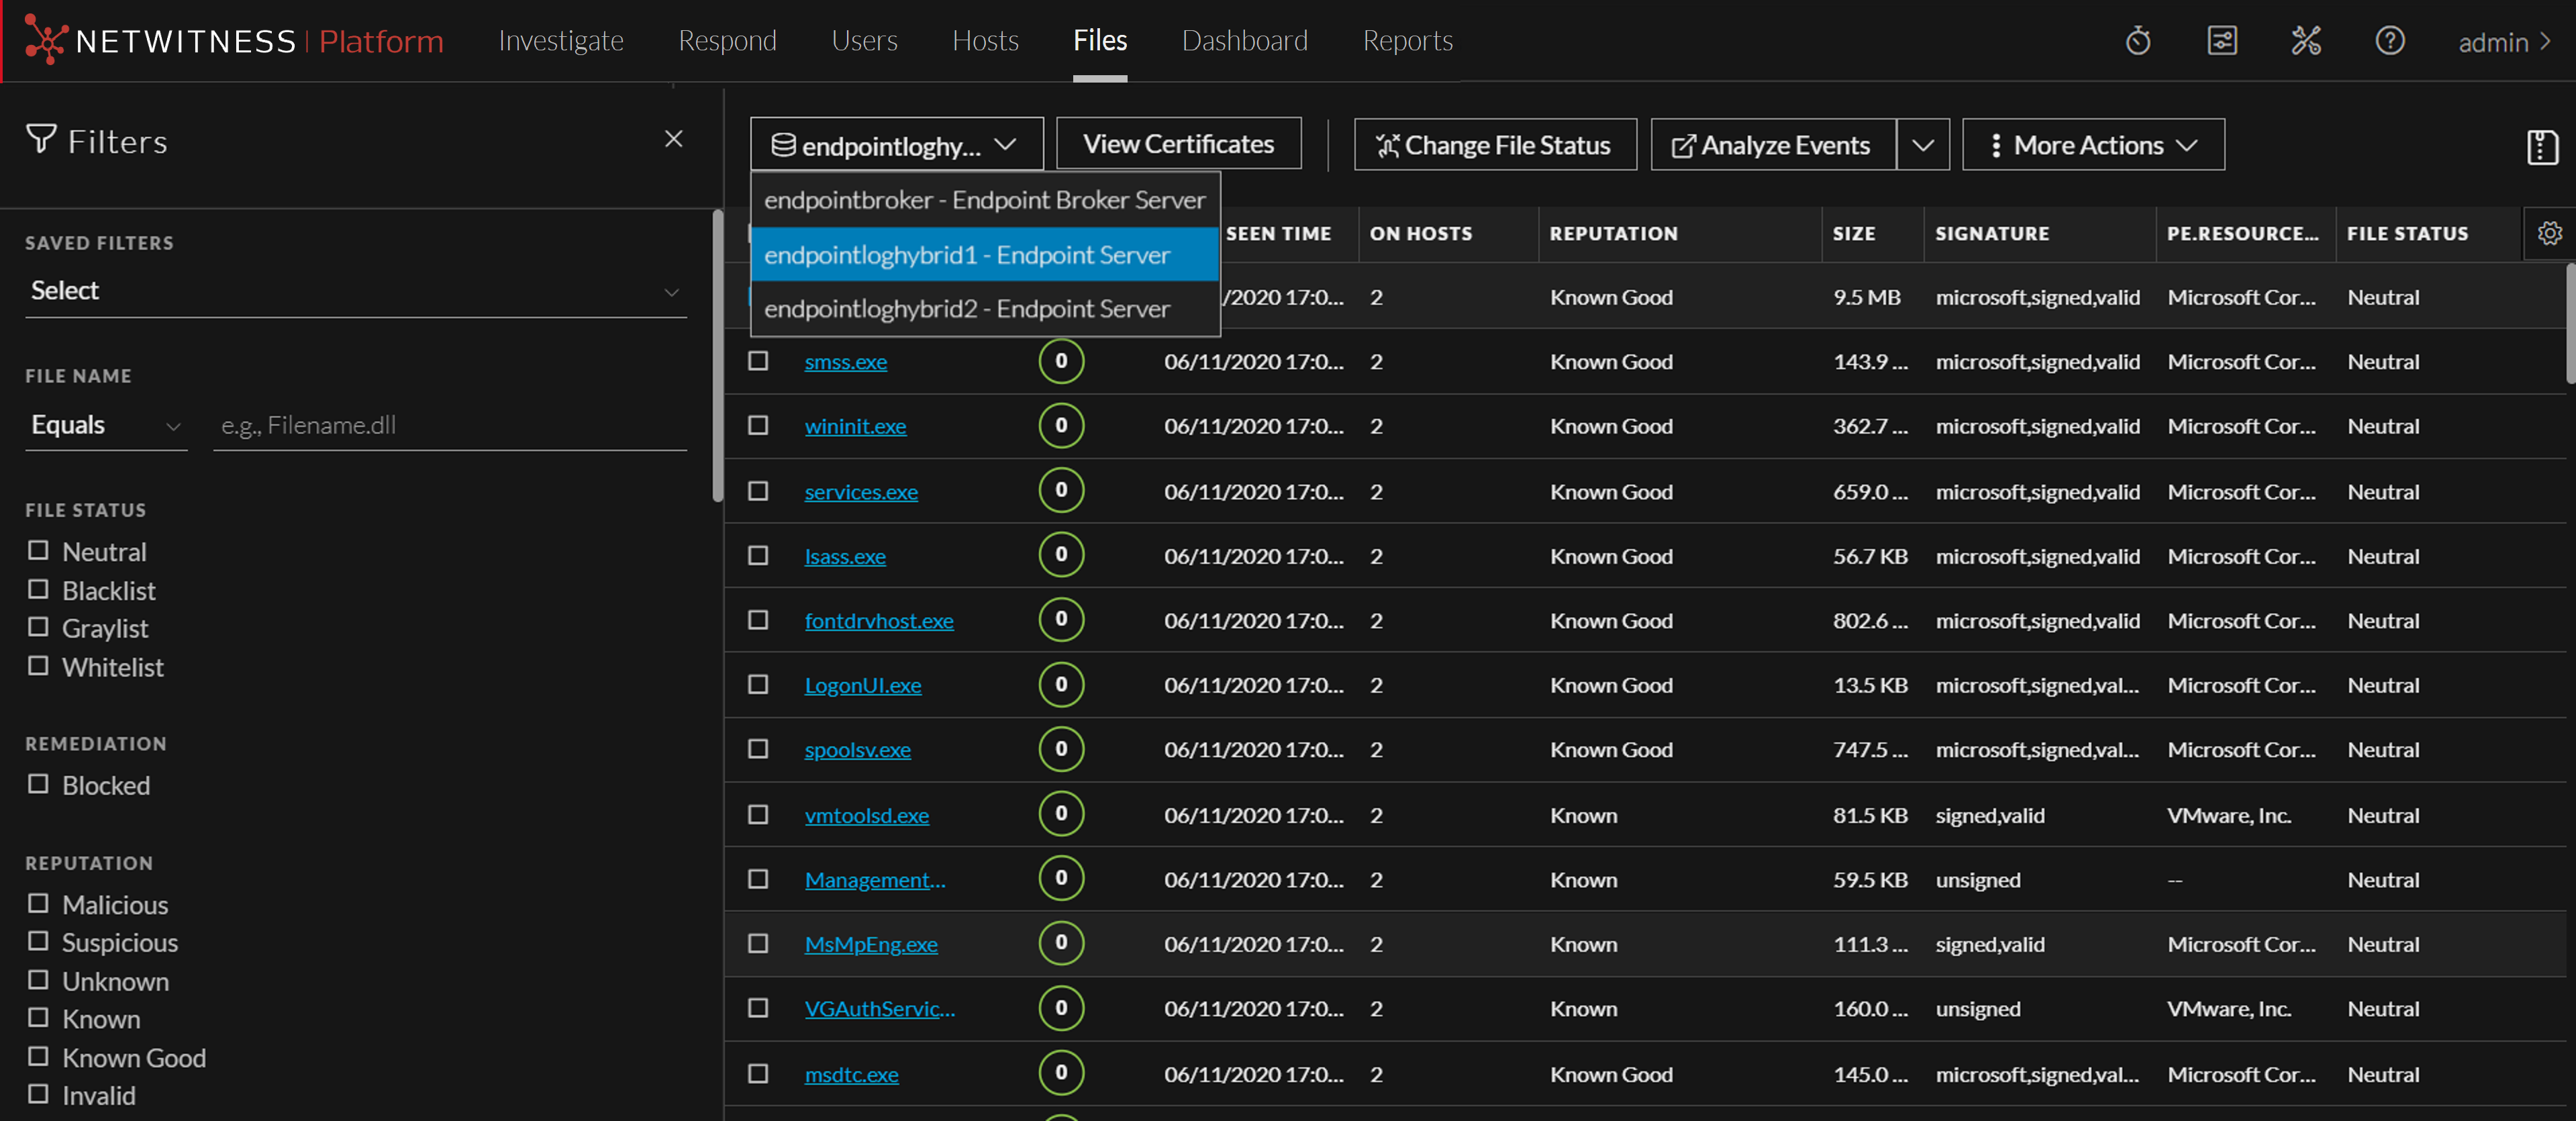Expand the Analyze Events dropdown arrow
This screenshot has height=1121, width=2576.
(1923, 144)
